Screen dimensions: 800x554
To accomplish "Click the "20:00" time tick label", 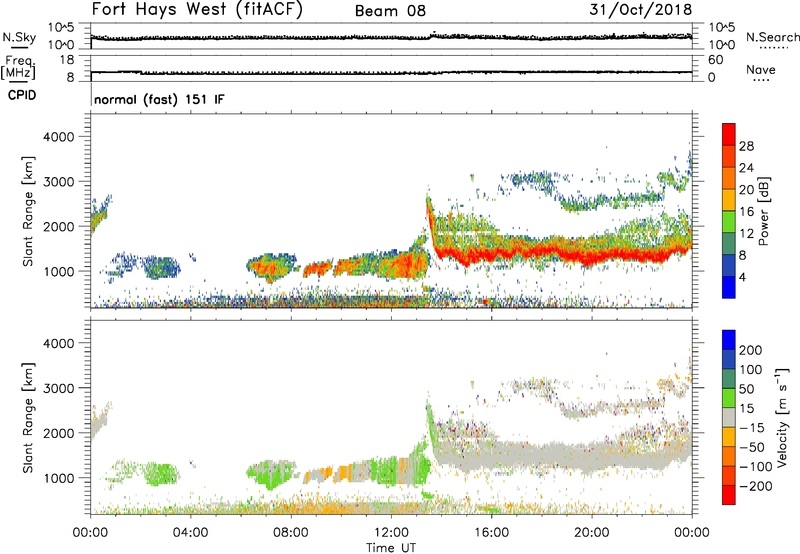I will click(x=591, y=533).
